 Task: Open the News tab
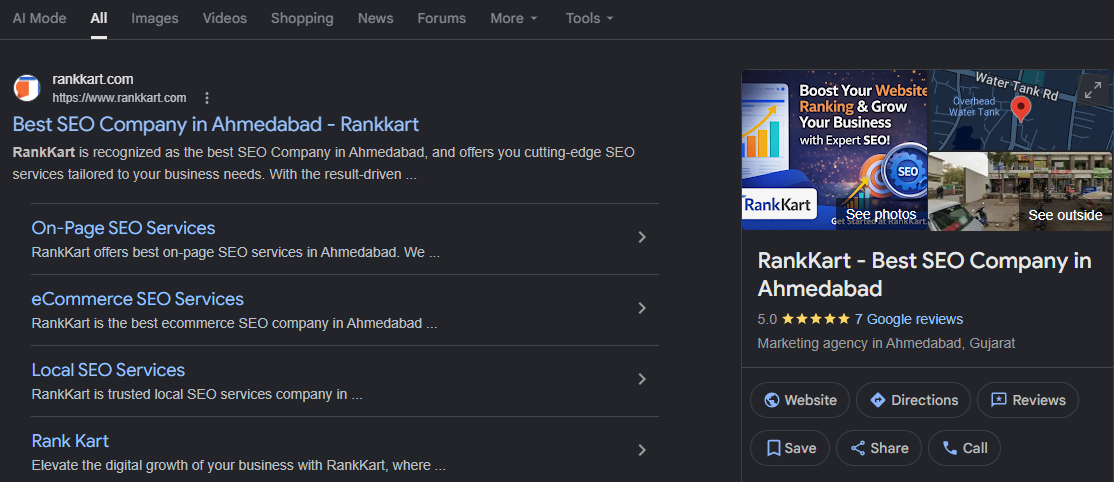375,18
